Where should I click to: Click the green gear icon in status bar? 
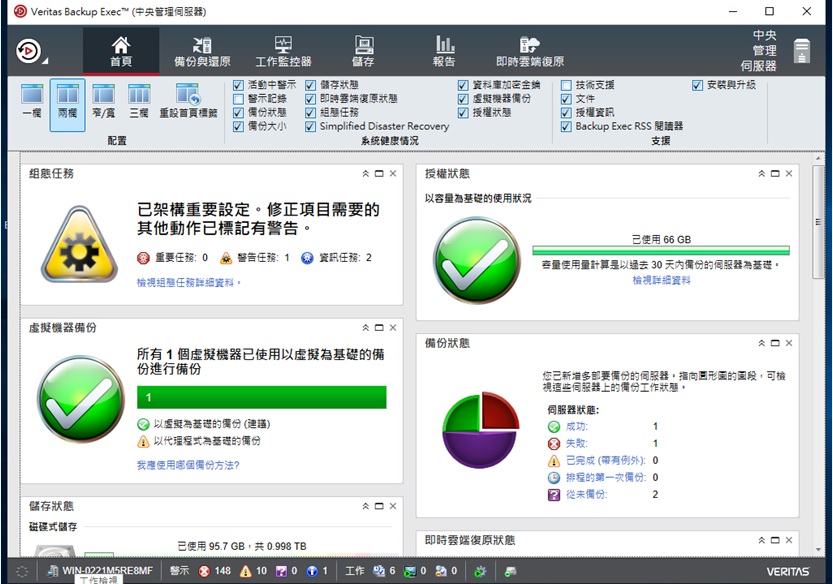click(480, 571)
